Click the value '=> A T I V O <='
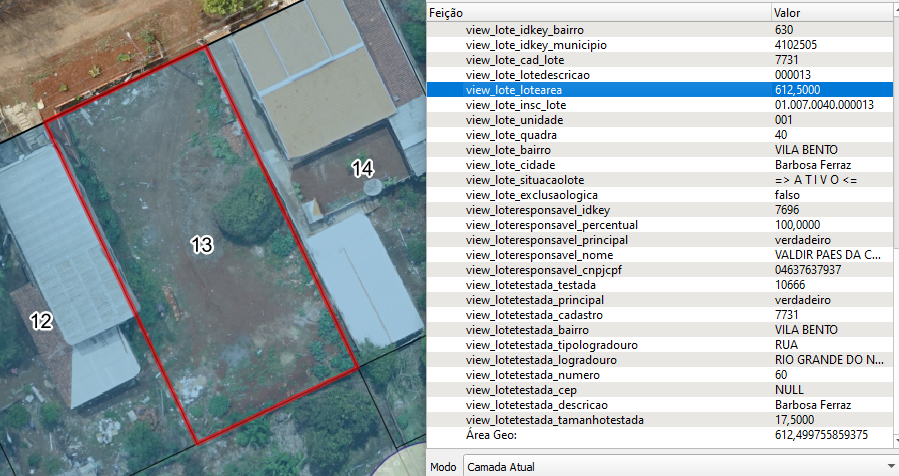This screenshot has width=899, height=476. (x=816, y=180)
